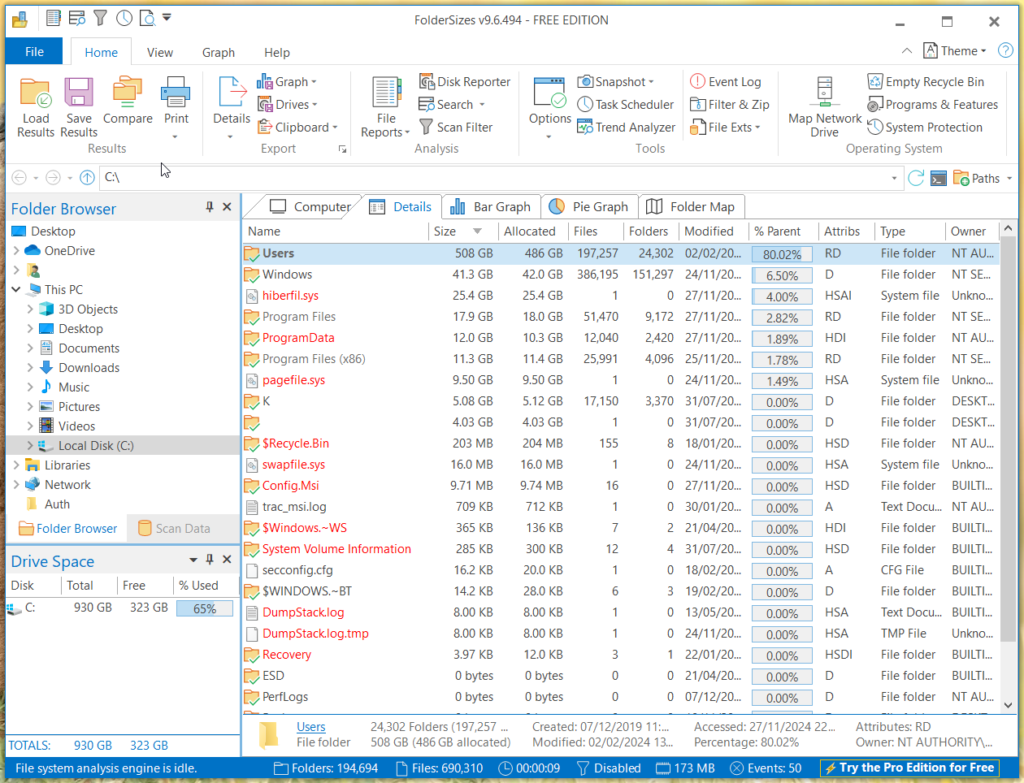Open the Graph export dropdown
This screenshot has height=783, width=1024.
(287, 82)
